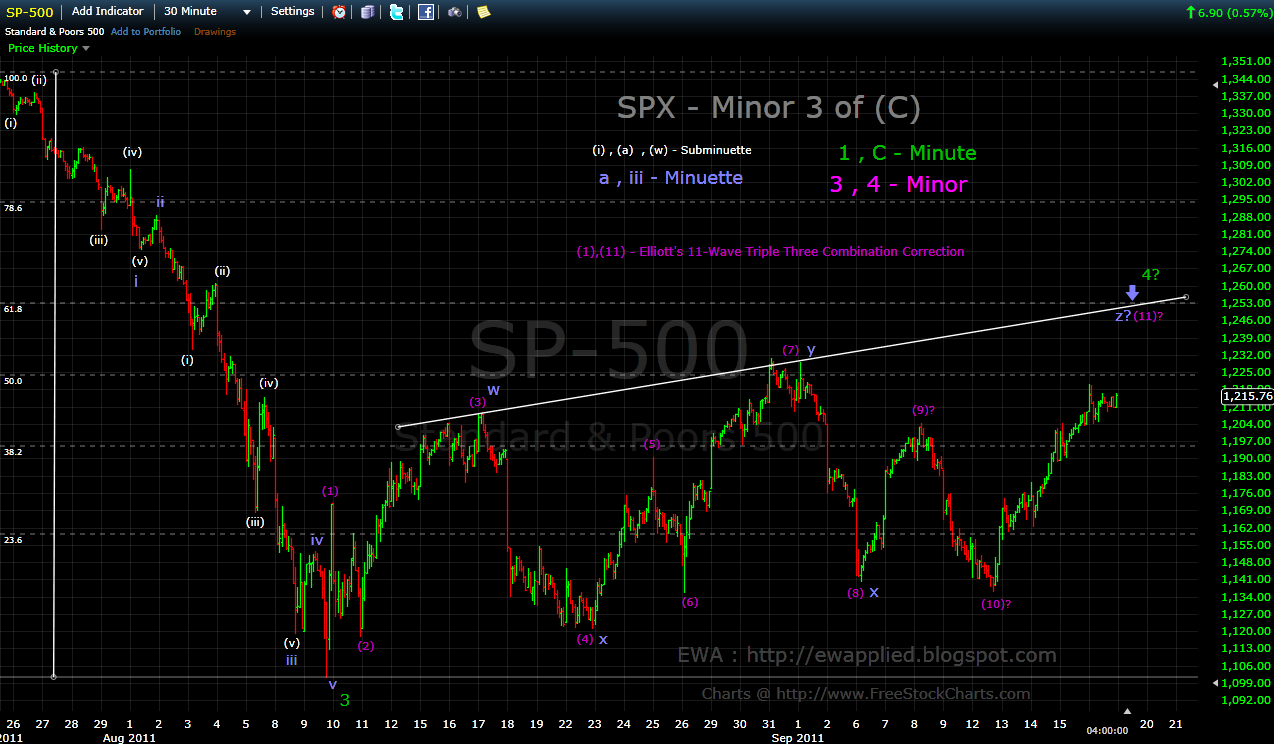Select the blue arrow annotation near the trendline

(1131, 294)
